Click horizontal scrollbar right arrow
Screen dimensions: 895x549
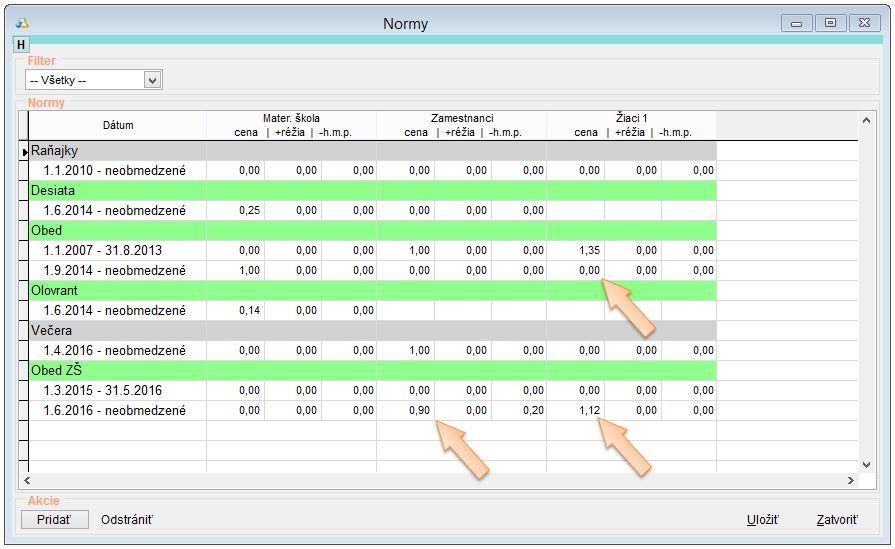pos(849,481)
